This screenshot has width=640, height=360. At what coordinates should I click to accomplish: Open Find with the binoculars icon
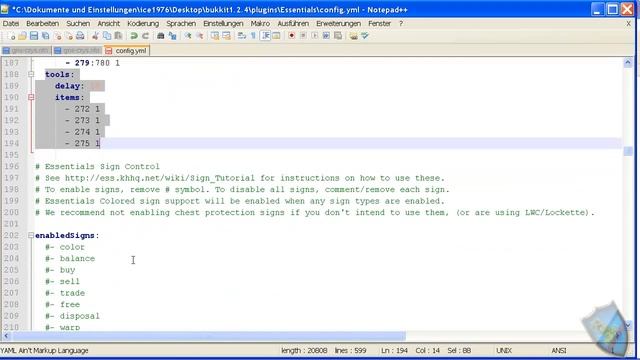160,36
